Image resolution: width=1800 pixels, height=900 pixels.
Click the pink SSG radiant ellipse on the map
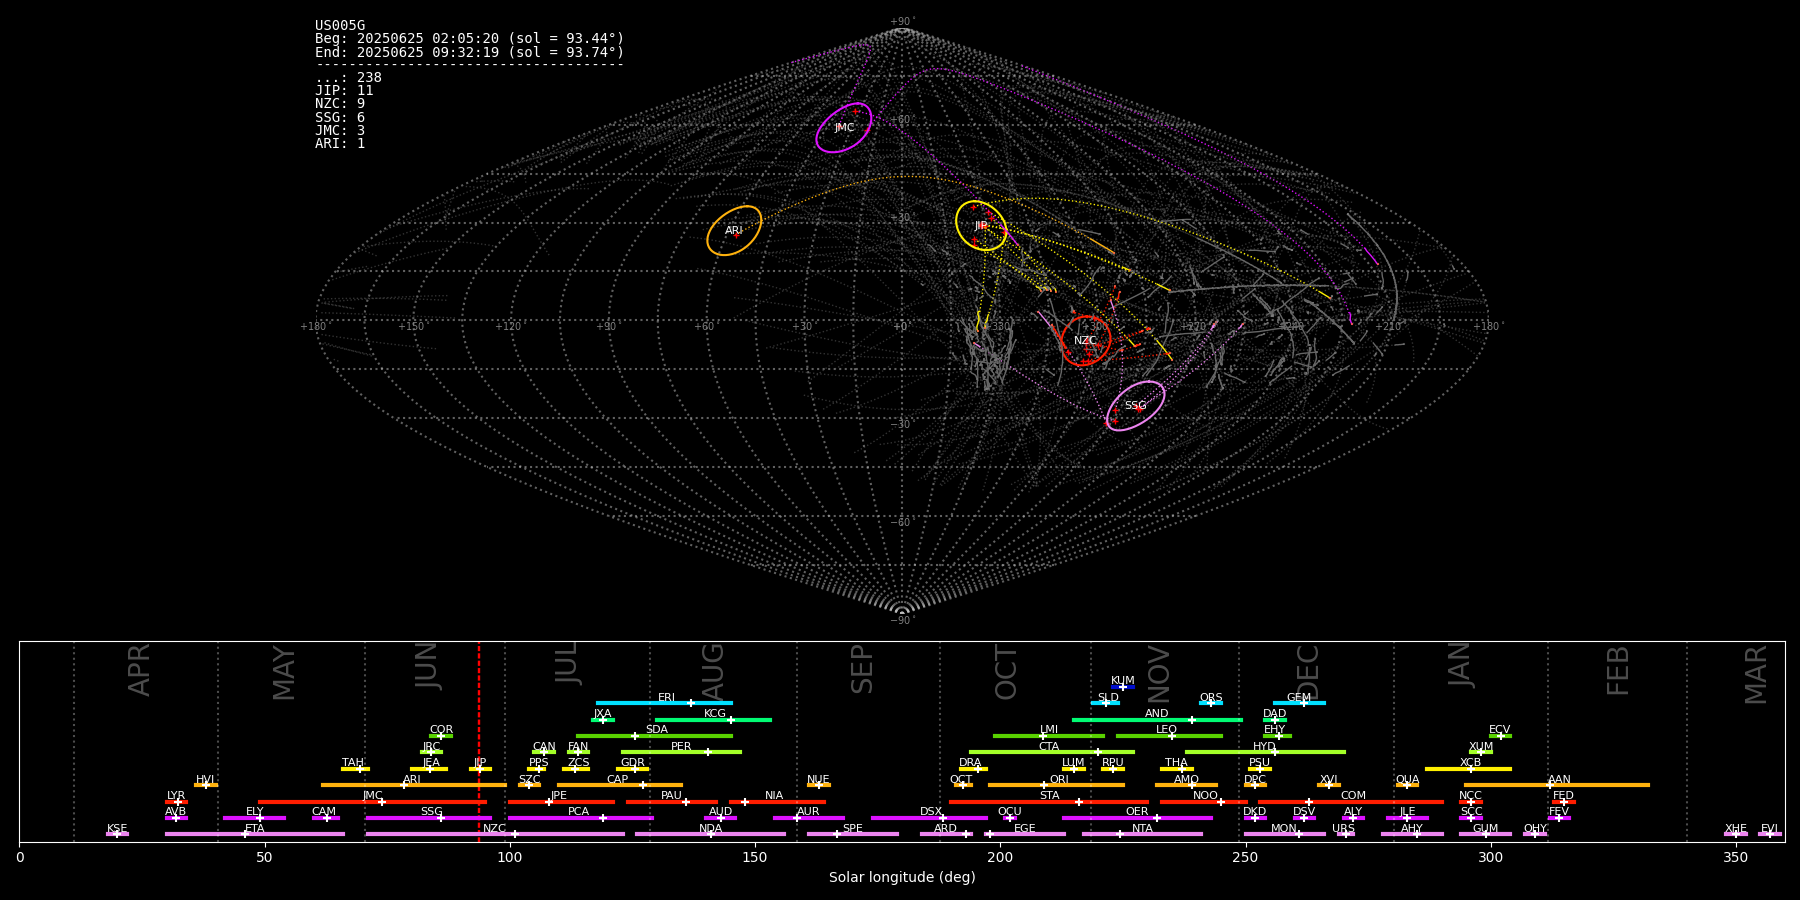click(x=1136, y=405)
